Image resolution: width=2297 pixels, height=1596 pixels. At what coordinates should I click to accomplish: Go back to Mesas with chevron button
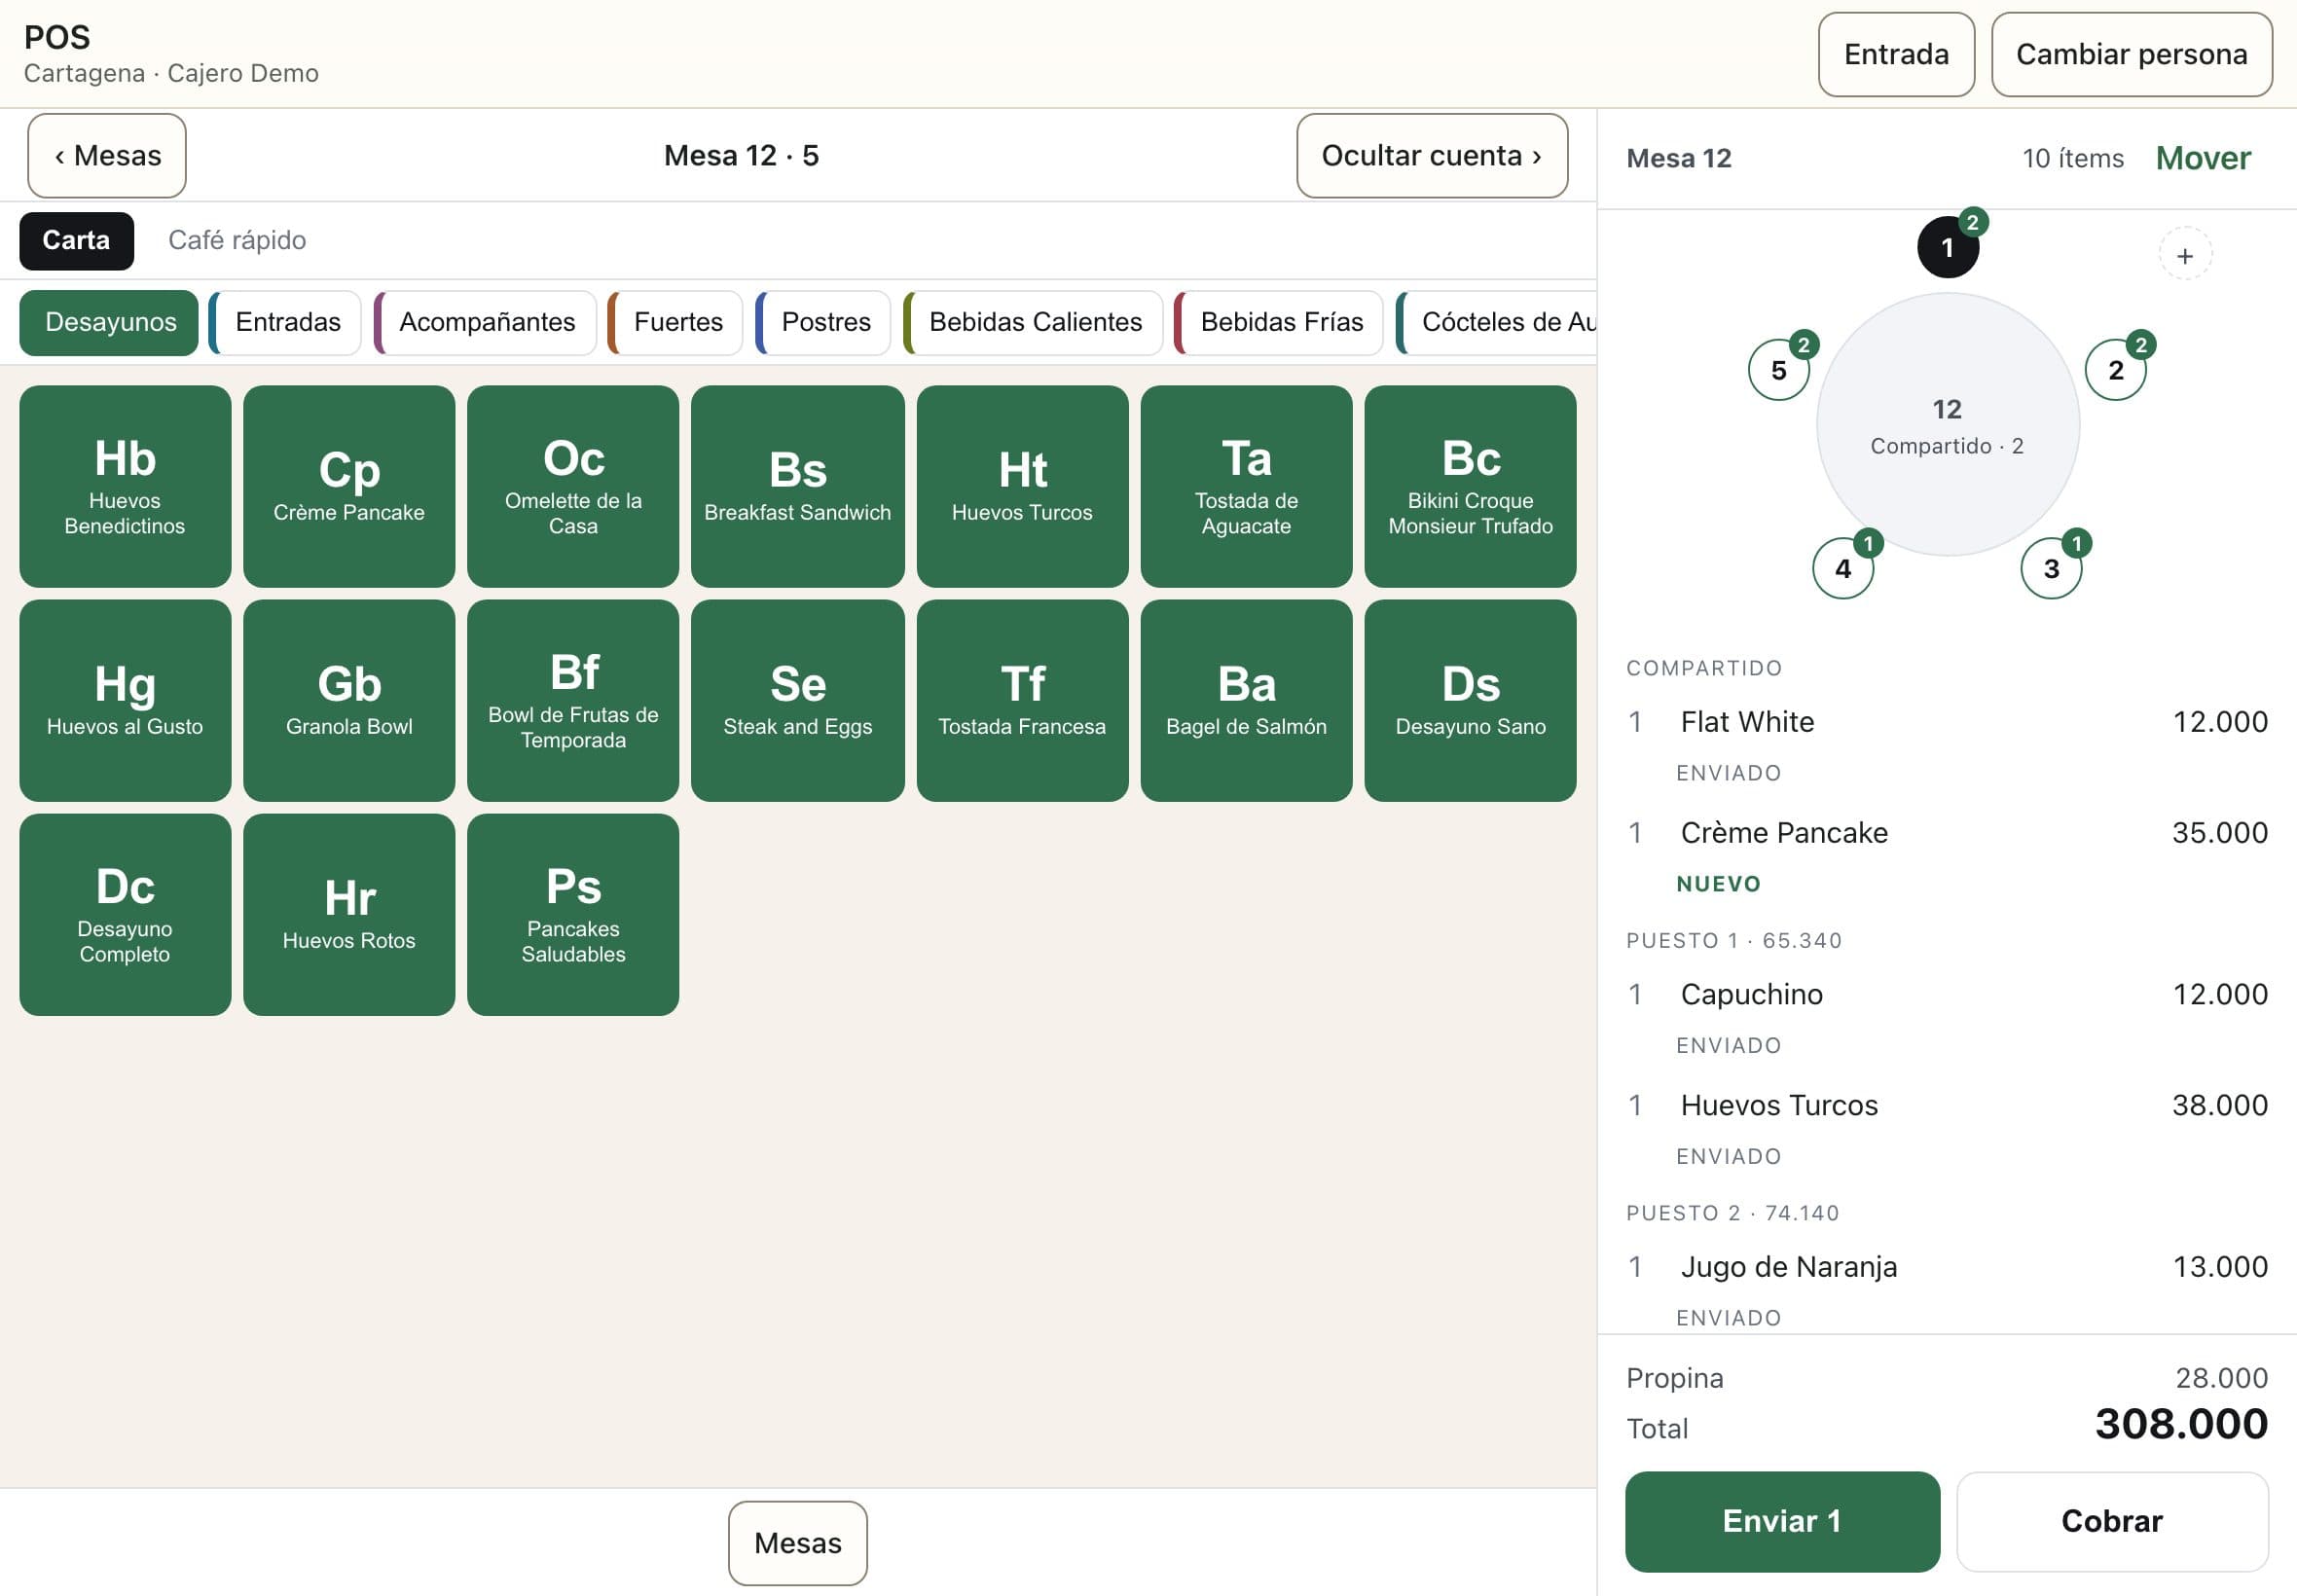[107, 156]
